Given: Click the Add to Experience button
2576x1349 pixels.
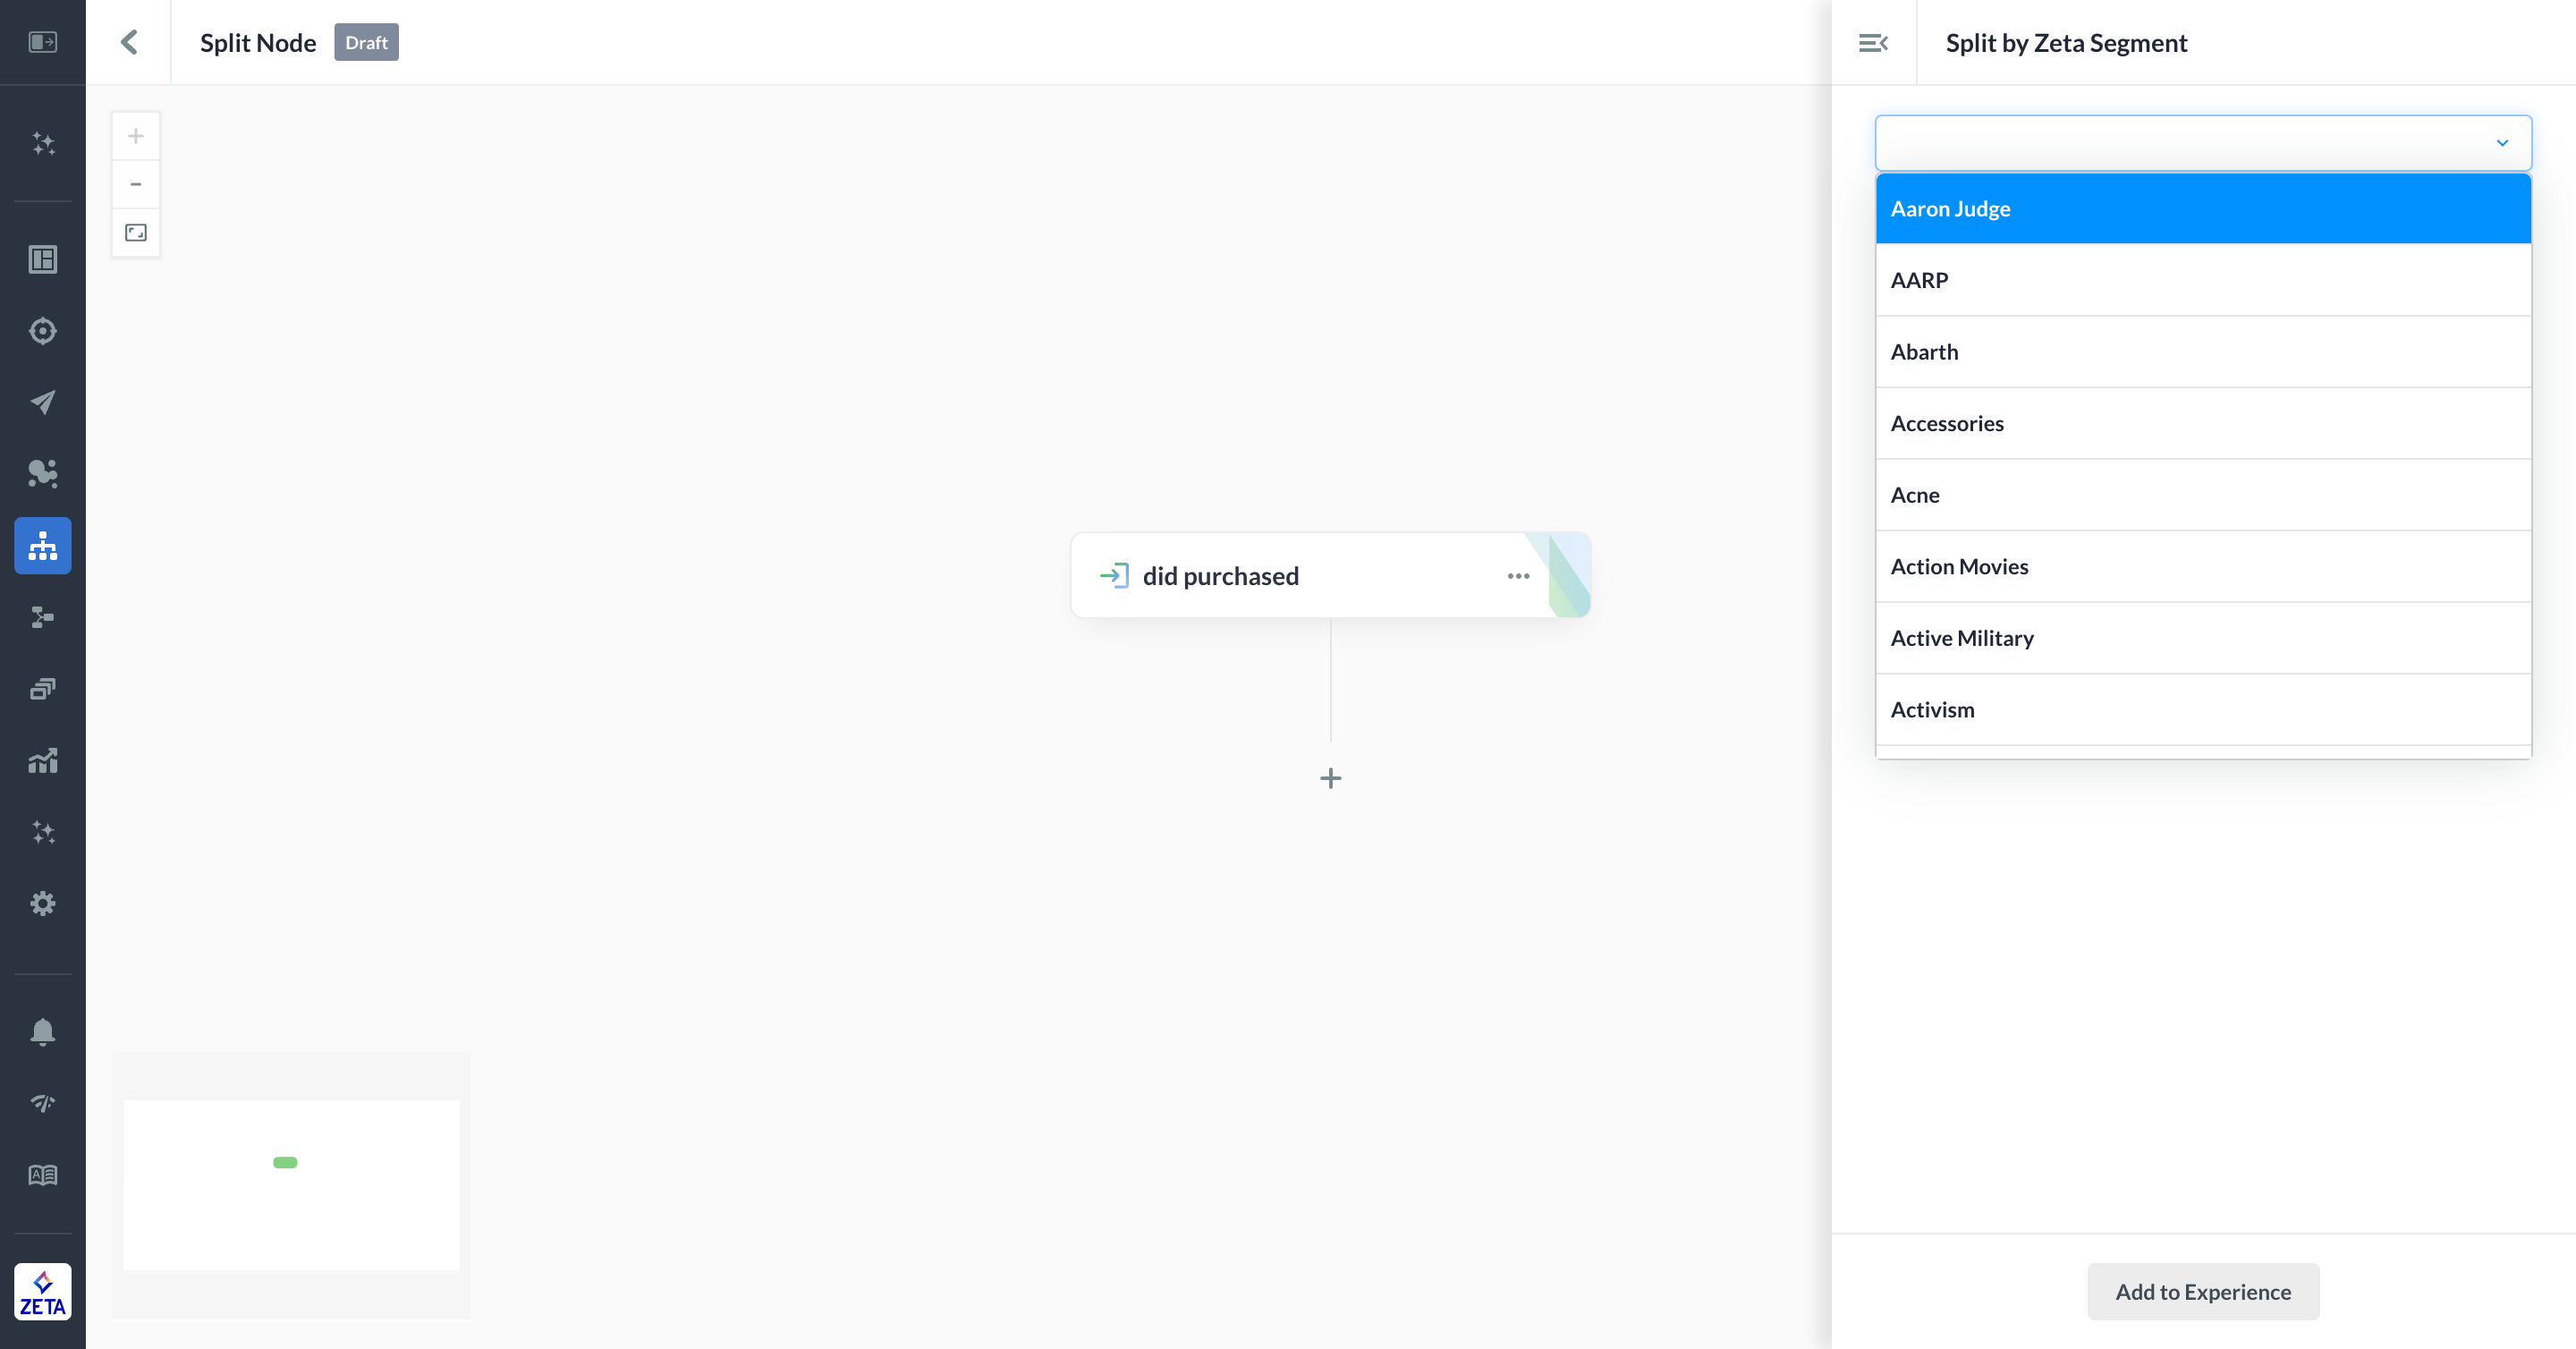Looking at the screenshot, I should click(2202, 1291).
